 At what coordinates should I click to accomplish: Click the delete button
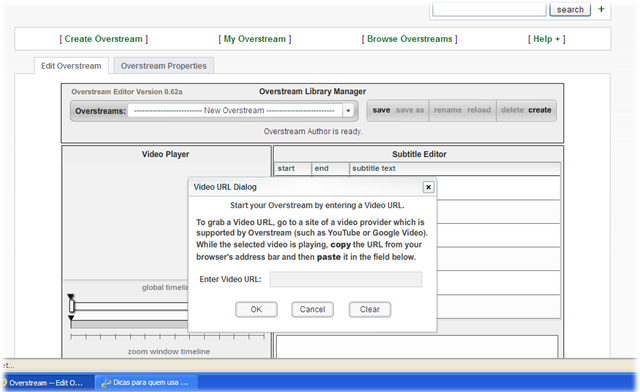(x=512, y=110)
